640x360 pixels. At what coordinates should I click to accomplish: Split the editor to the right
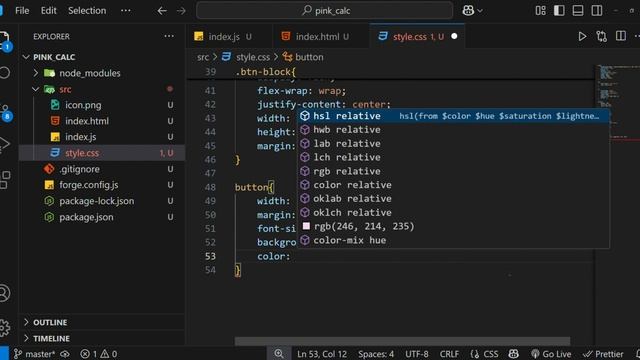pos(621,36)
